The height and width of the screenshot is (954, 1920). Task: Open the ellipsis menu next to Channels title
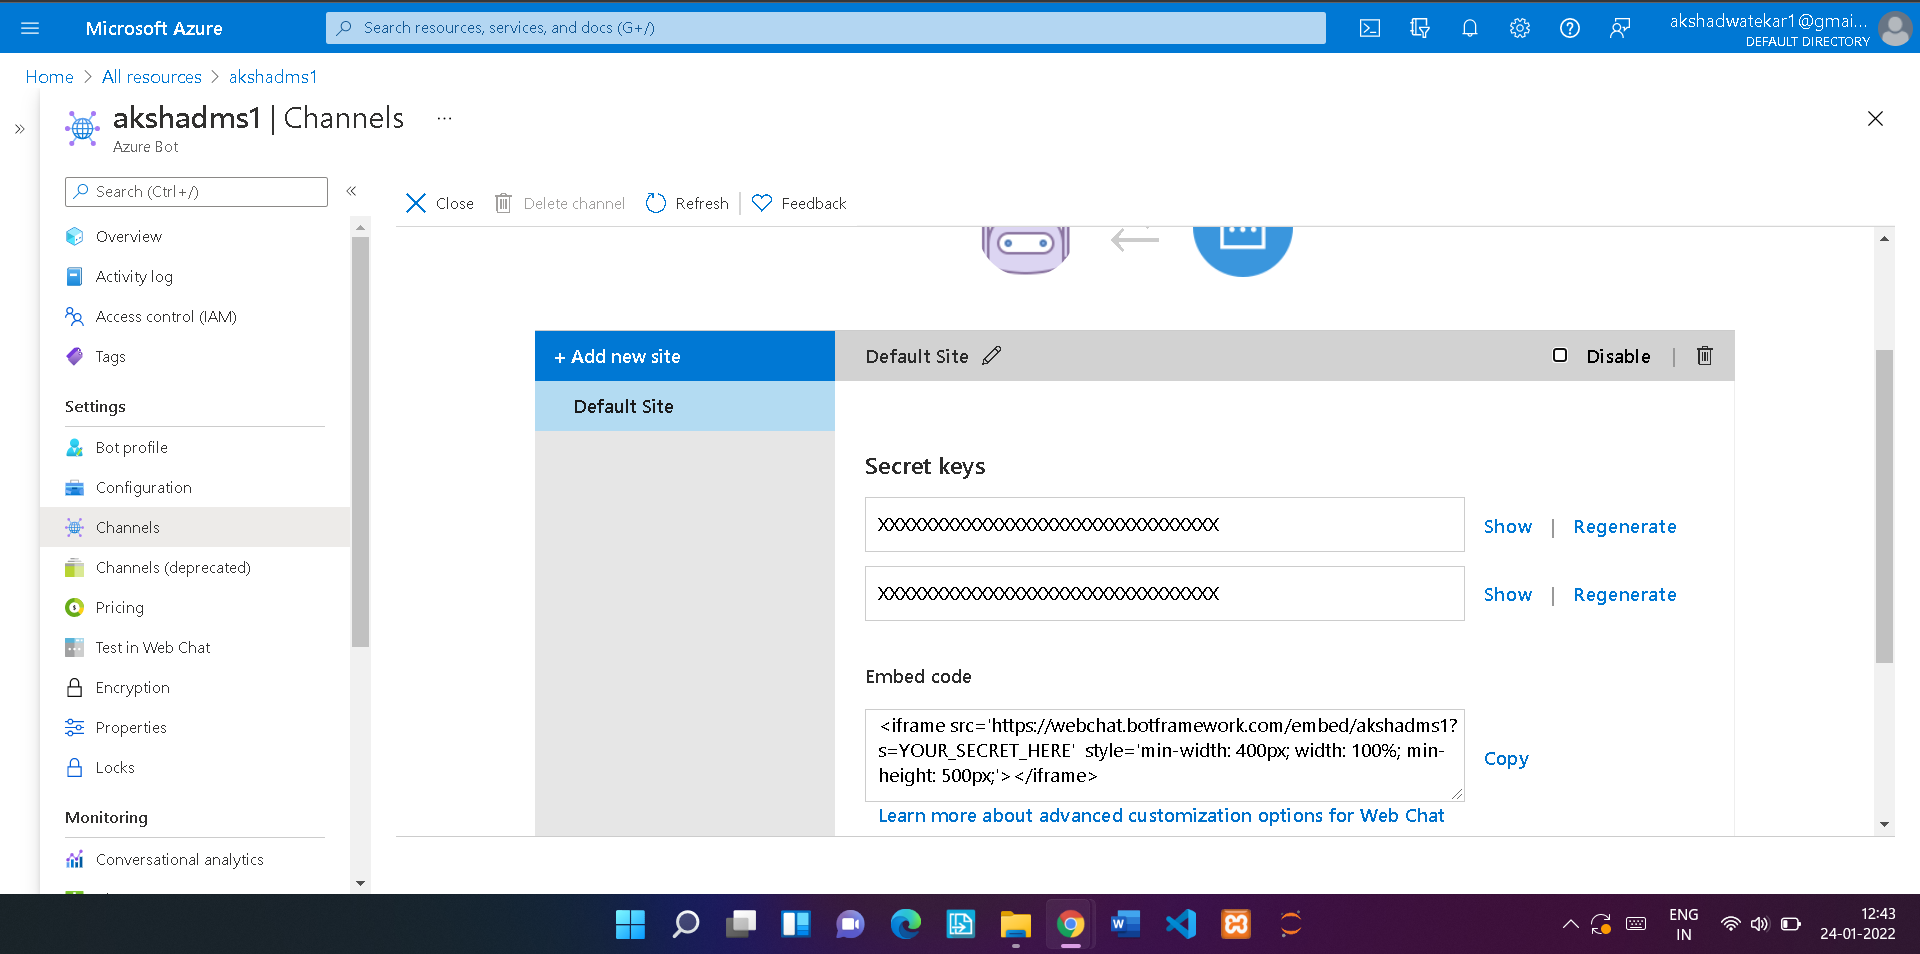tap(445, 118)
